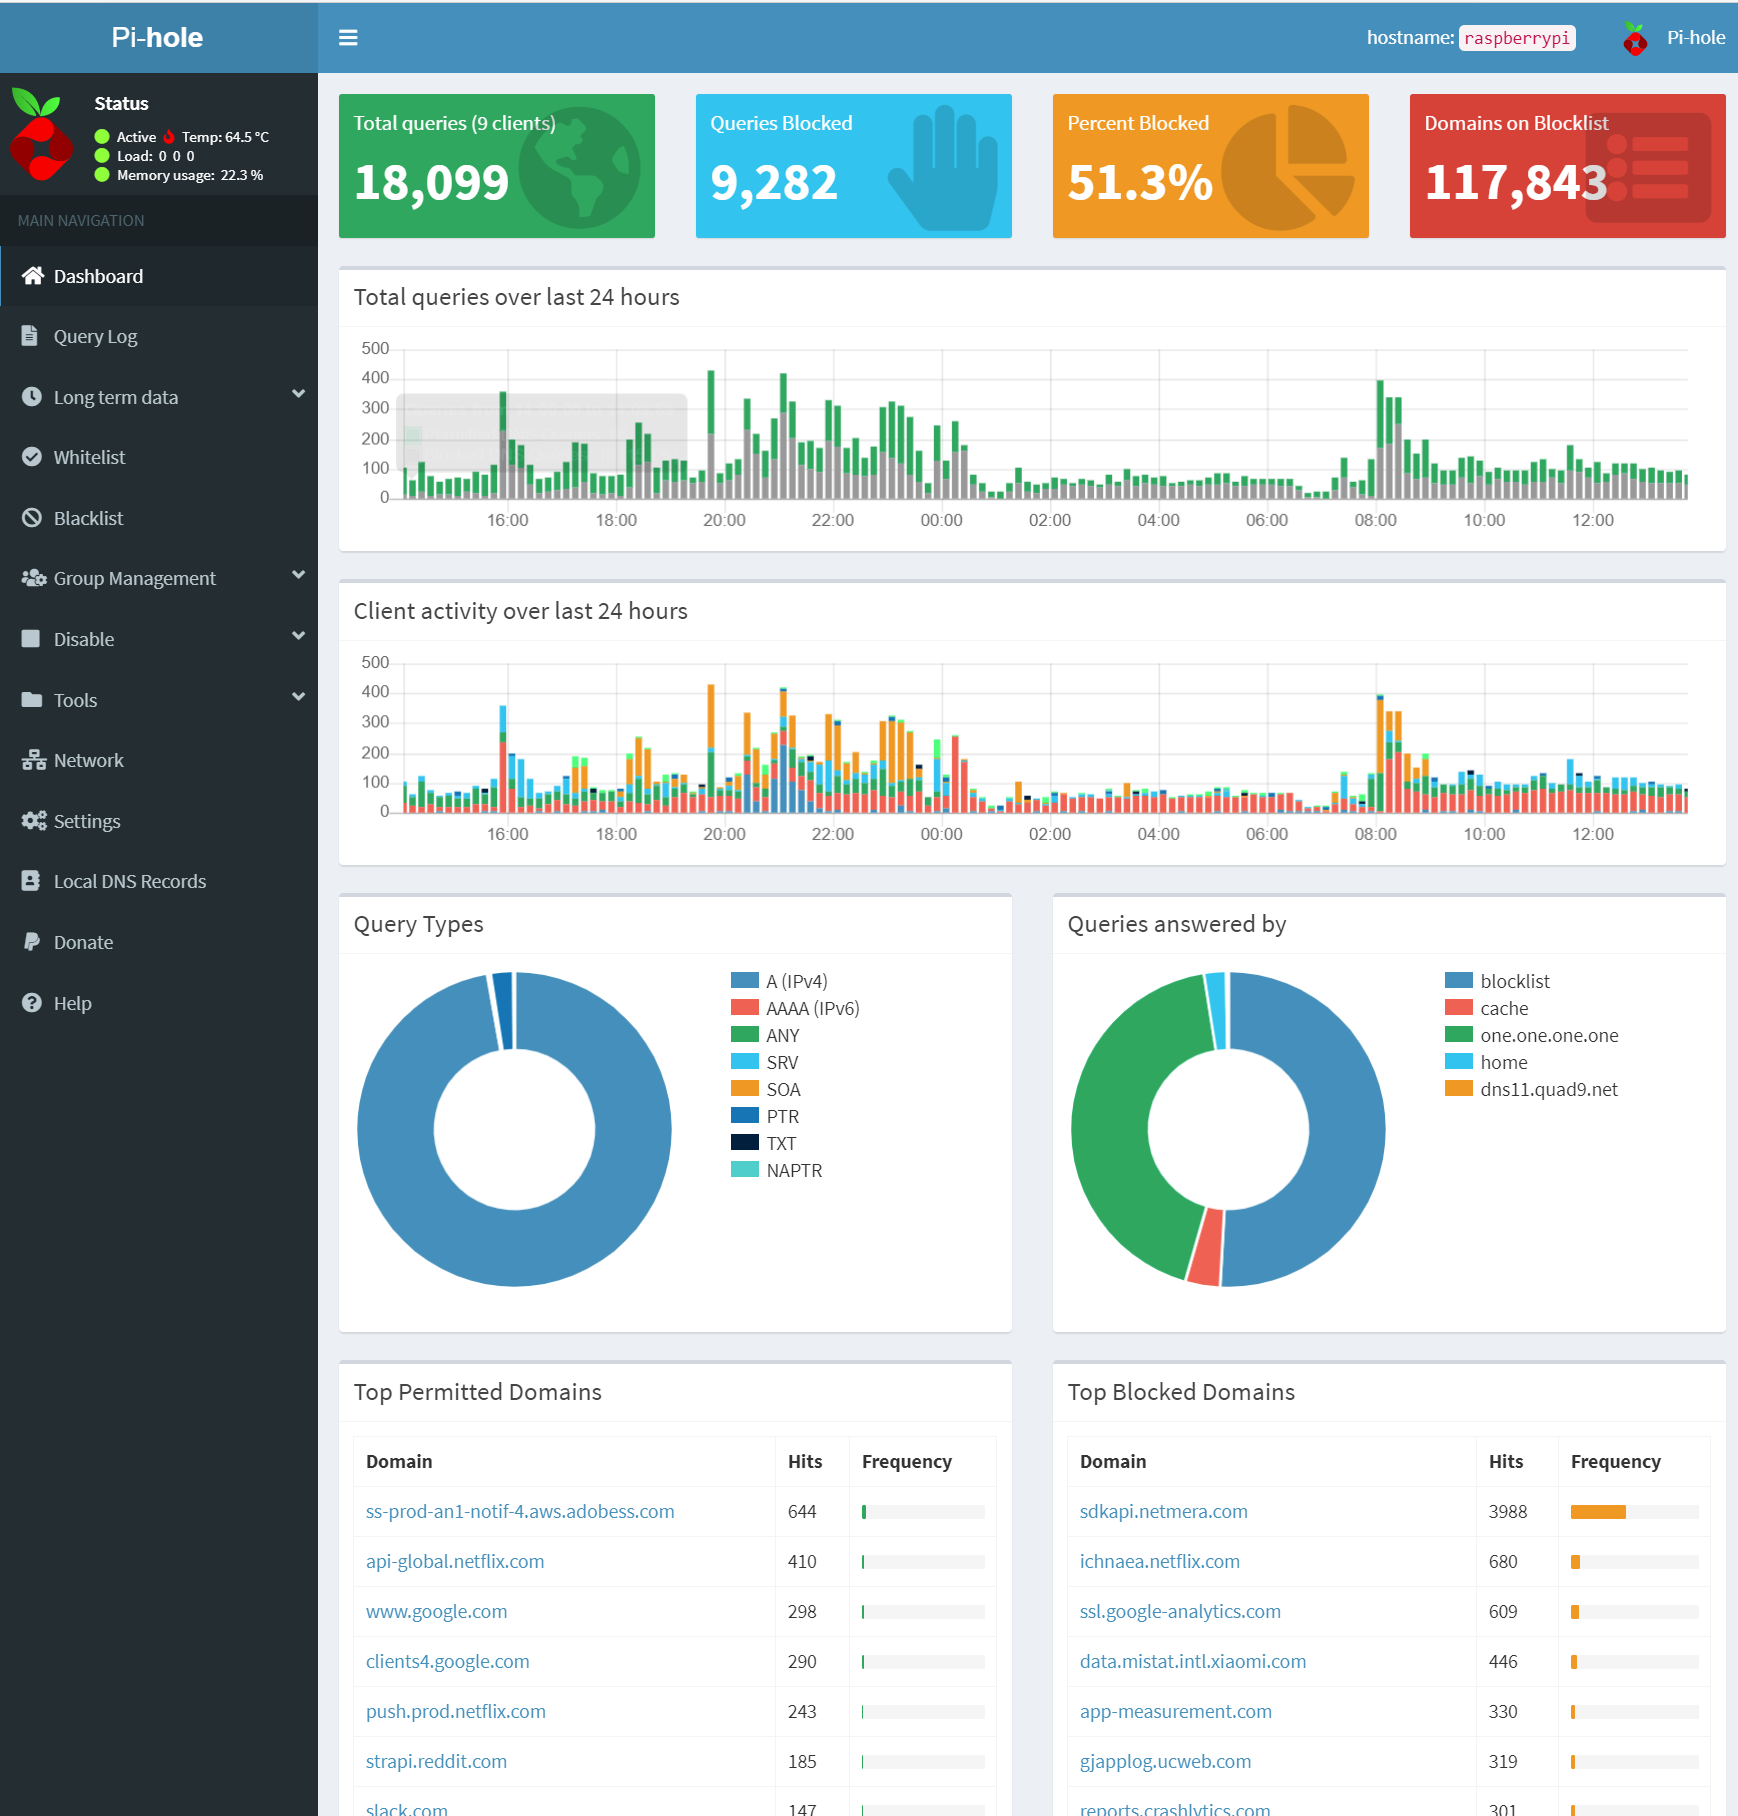The width and height of the screenshot is (1738, 1816).
Task: Click the list icon on Domains on Blocklist card
Action: click(x=1648, y=168)
